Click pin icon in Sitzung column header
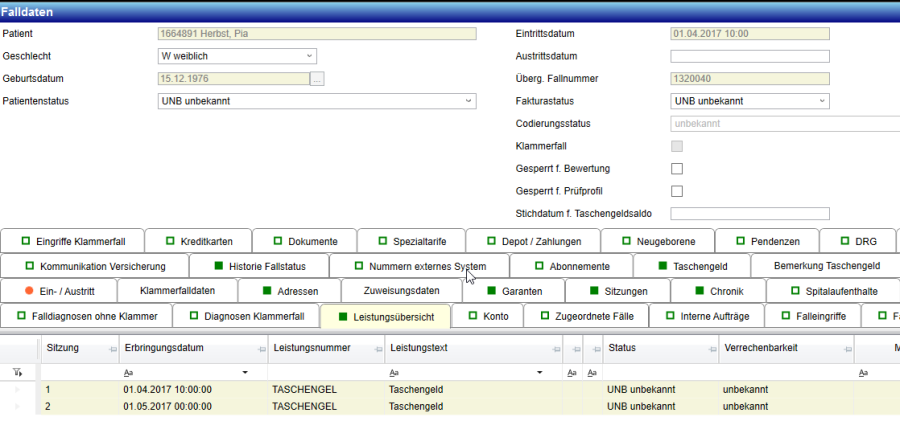Screen dimensions: 900x421 109,349
